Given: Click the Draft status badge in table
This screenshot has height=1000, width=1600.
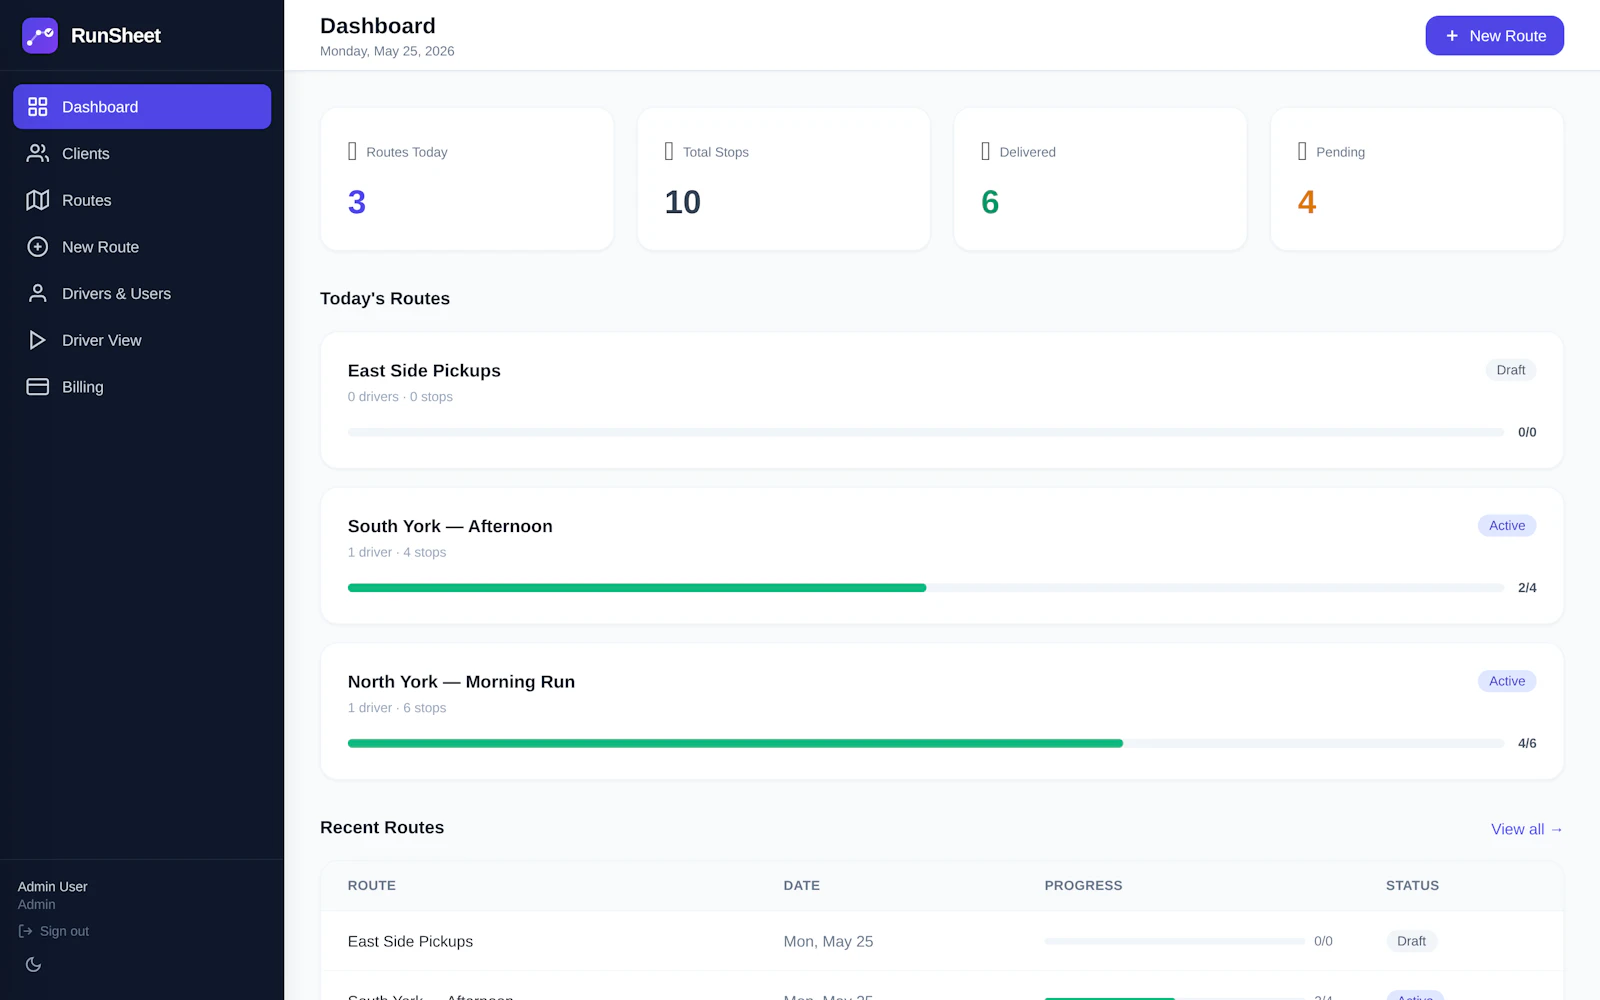Looking at the screenshot, I should coord(1411,941).
